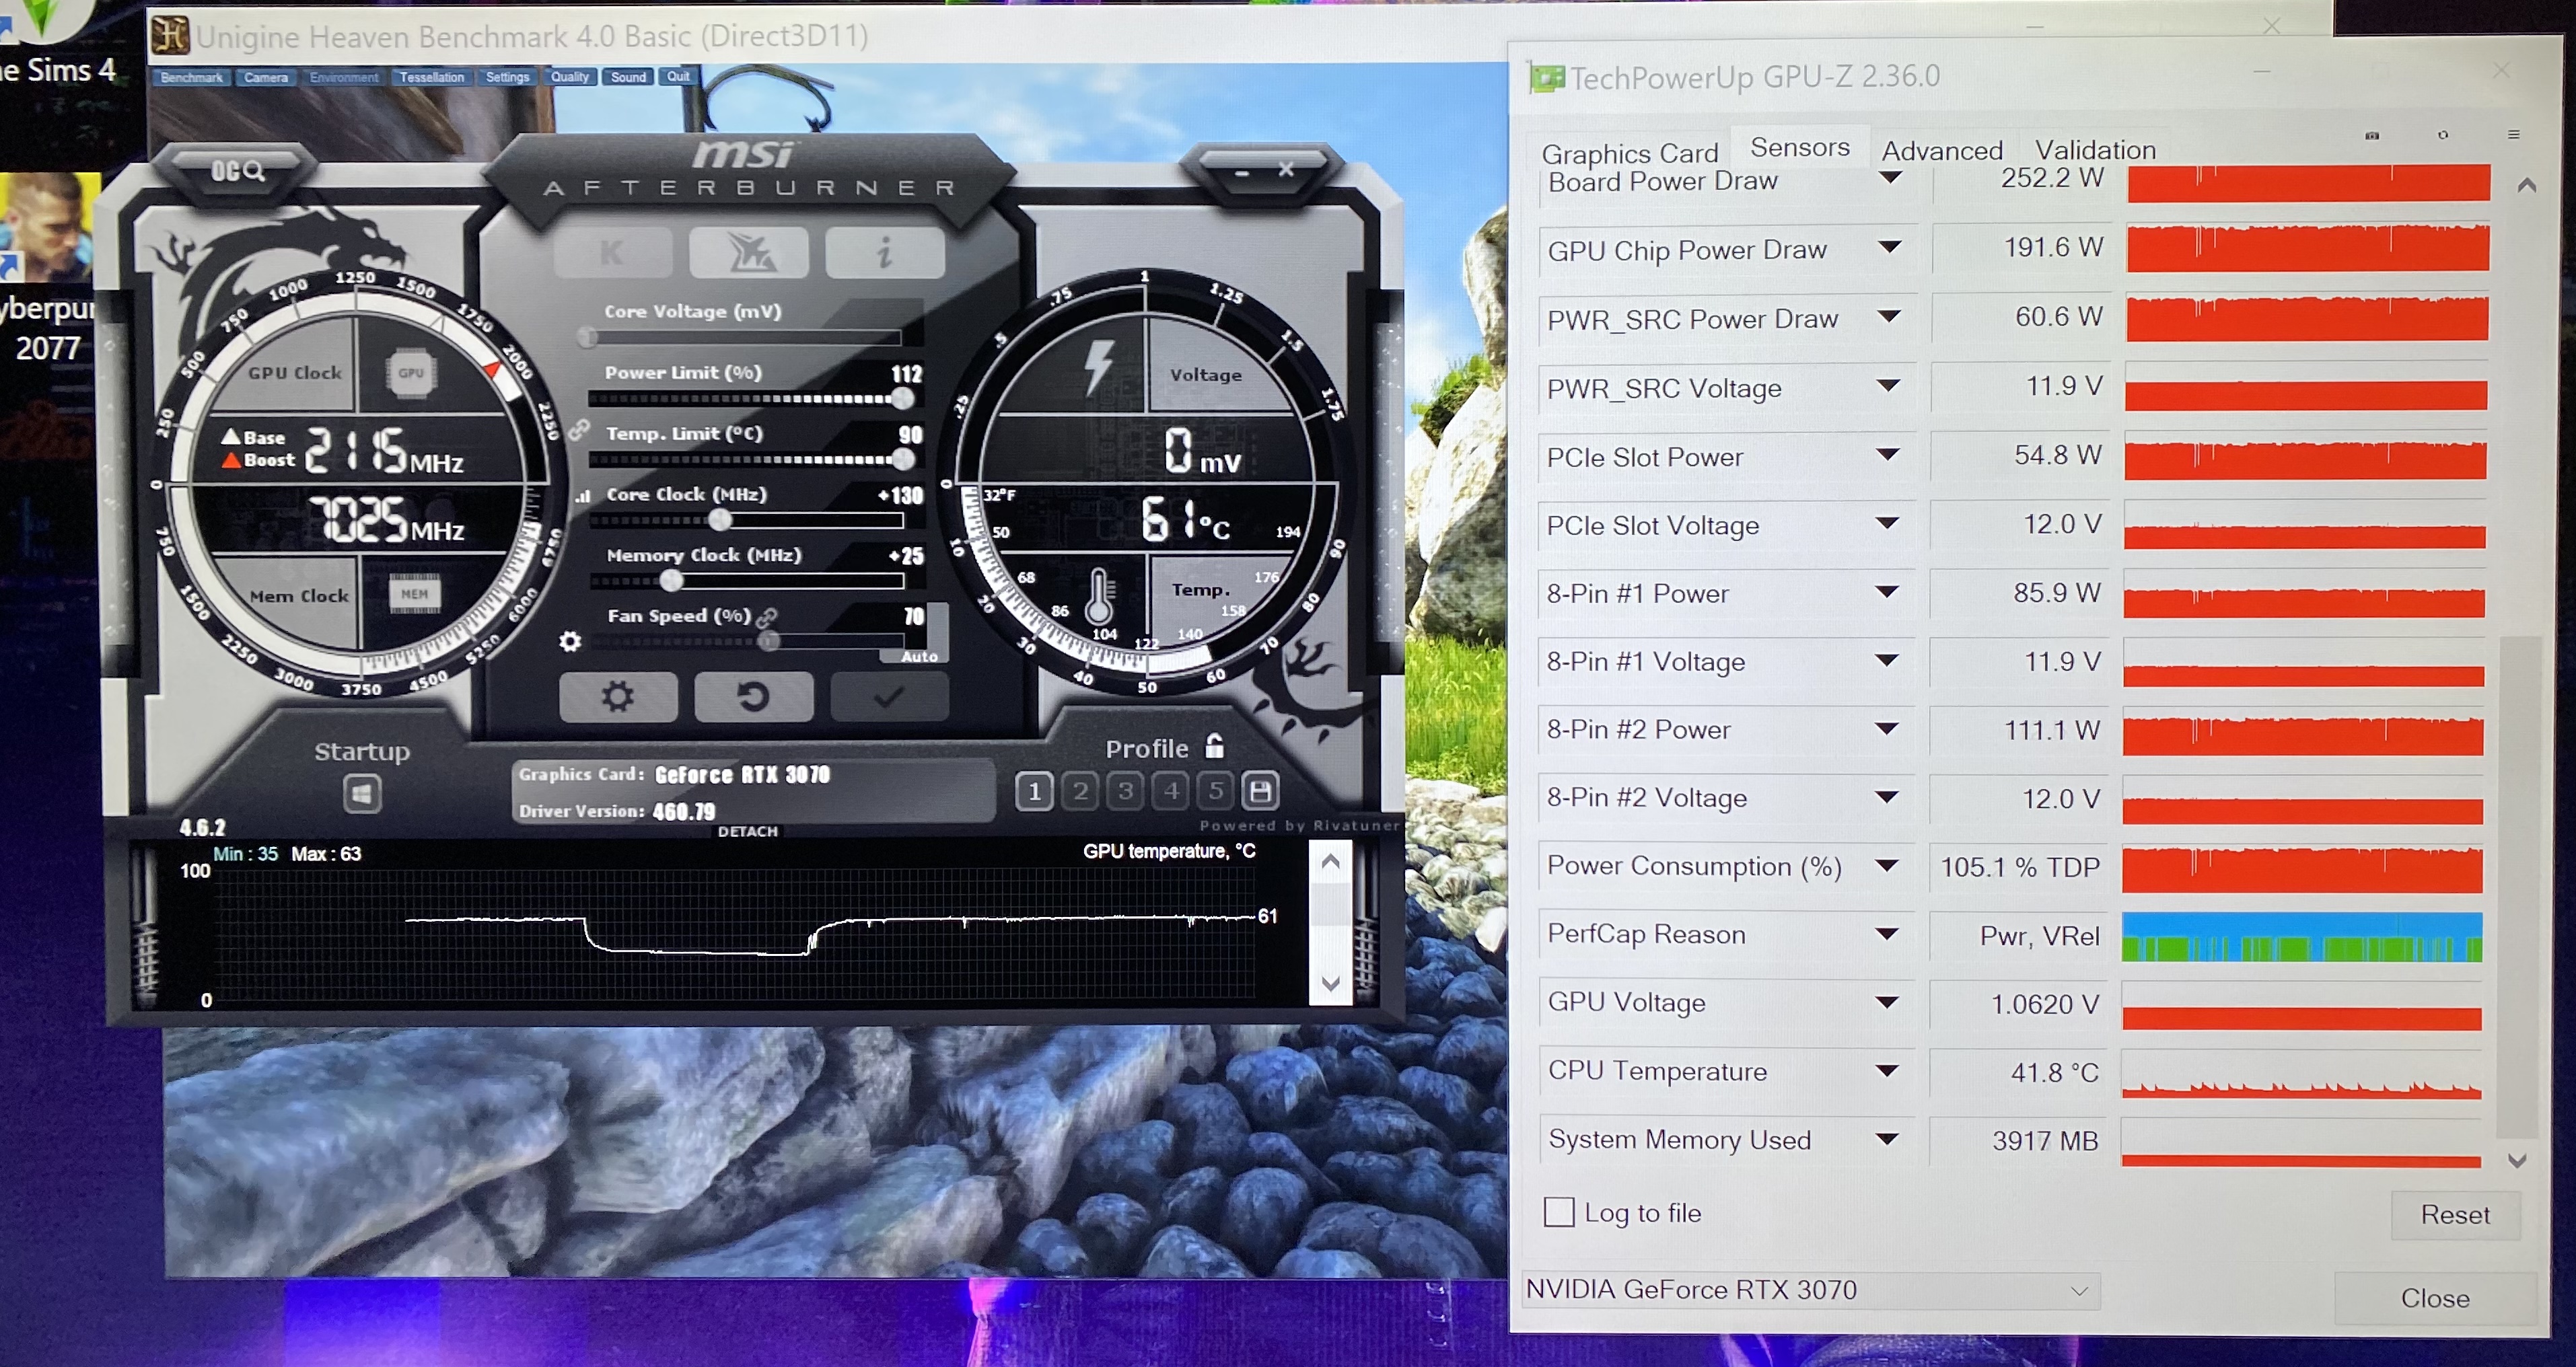This screenshot has width=2576, height=1367.
Task: Open the Cyberpunk 2077 desktop shortcut
Action: (48, 270)
